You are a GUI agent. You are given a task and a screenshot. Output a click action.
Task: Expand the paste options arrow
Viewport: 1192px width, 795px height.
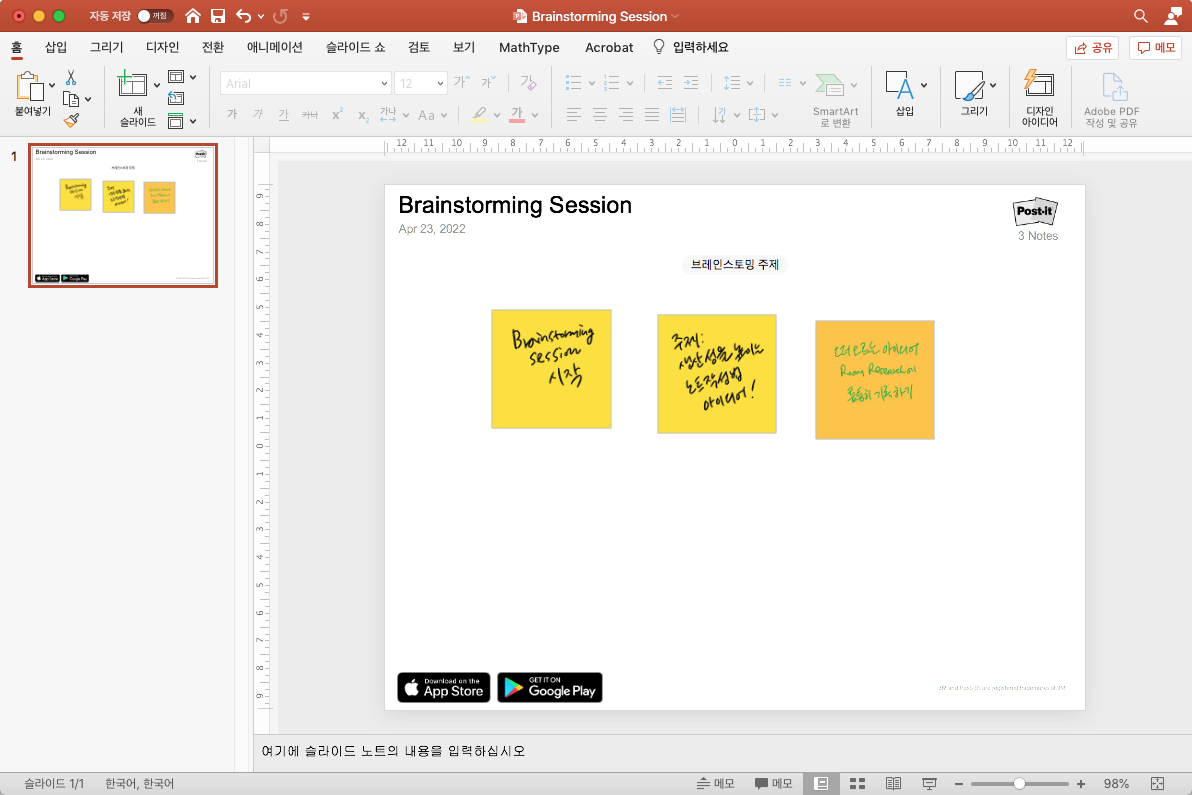click(52, 85)
